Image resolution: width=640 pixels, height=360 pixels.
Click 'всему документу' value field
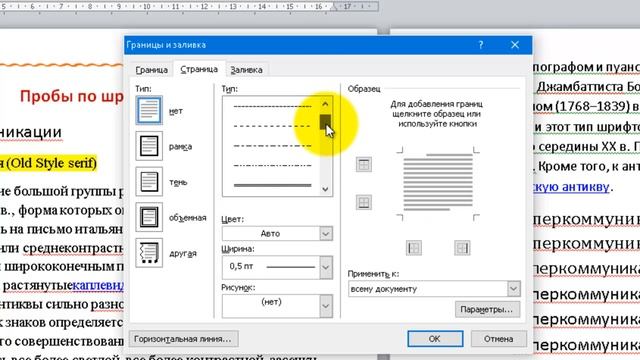pos(428,289)
